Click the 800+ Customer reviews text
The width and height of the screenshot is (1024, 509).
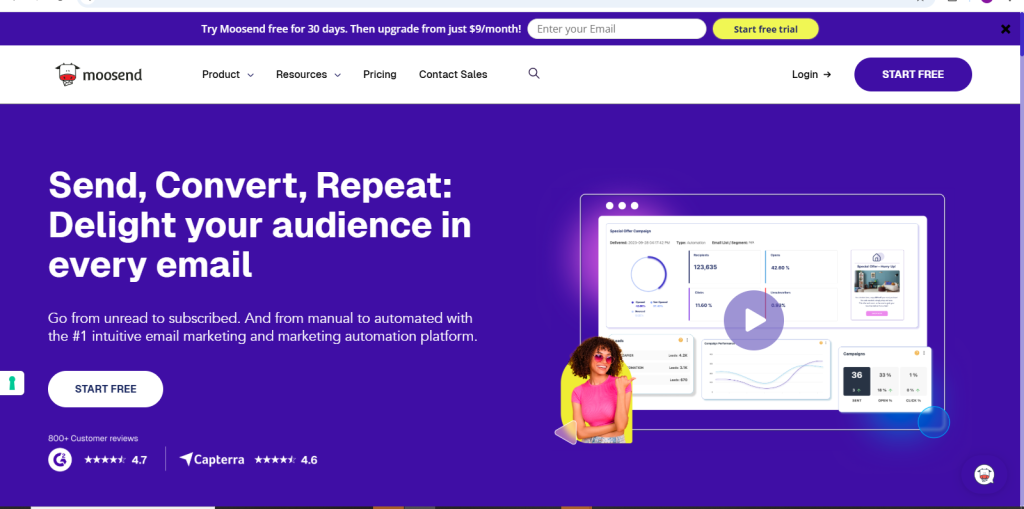point(93,438)
